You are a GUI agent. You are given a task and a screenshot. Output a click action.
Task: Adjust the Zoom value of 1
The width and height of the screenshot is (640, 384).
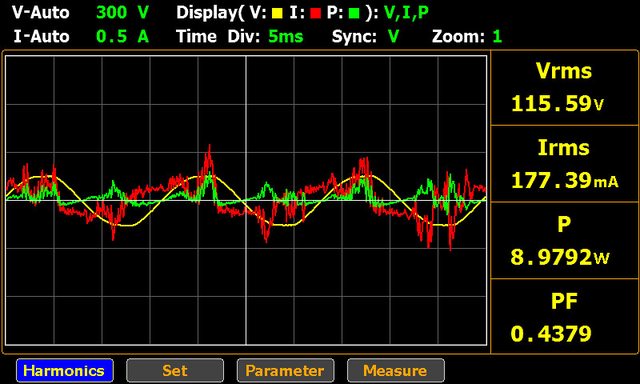click(497, 37)
